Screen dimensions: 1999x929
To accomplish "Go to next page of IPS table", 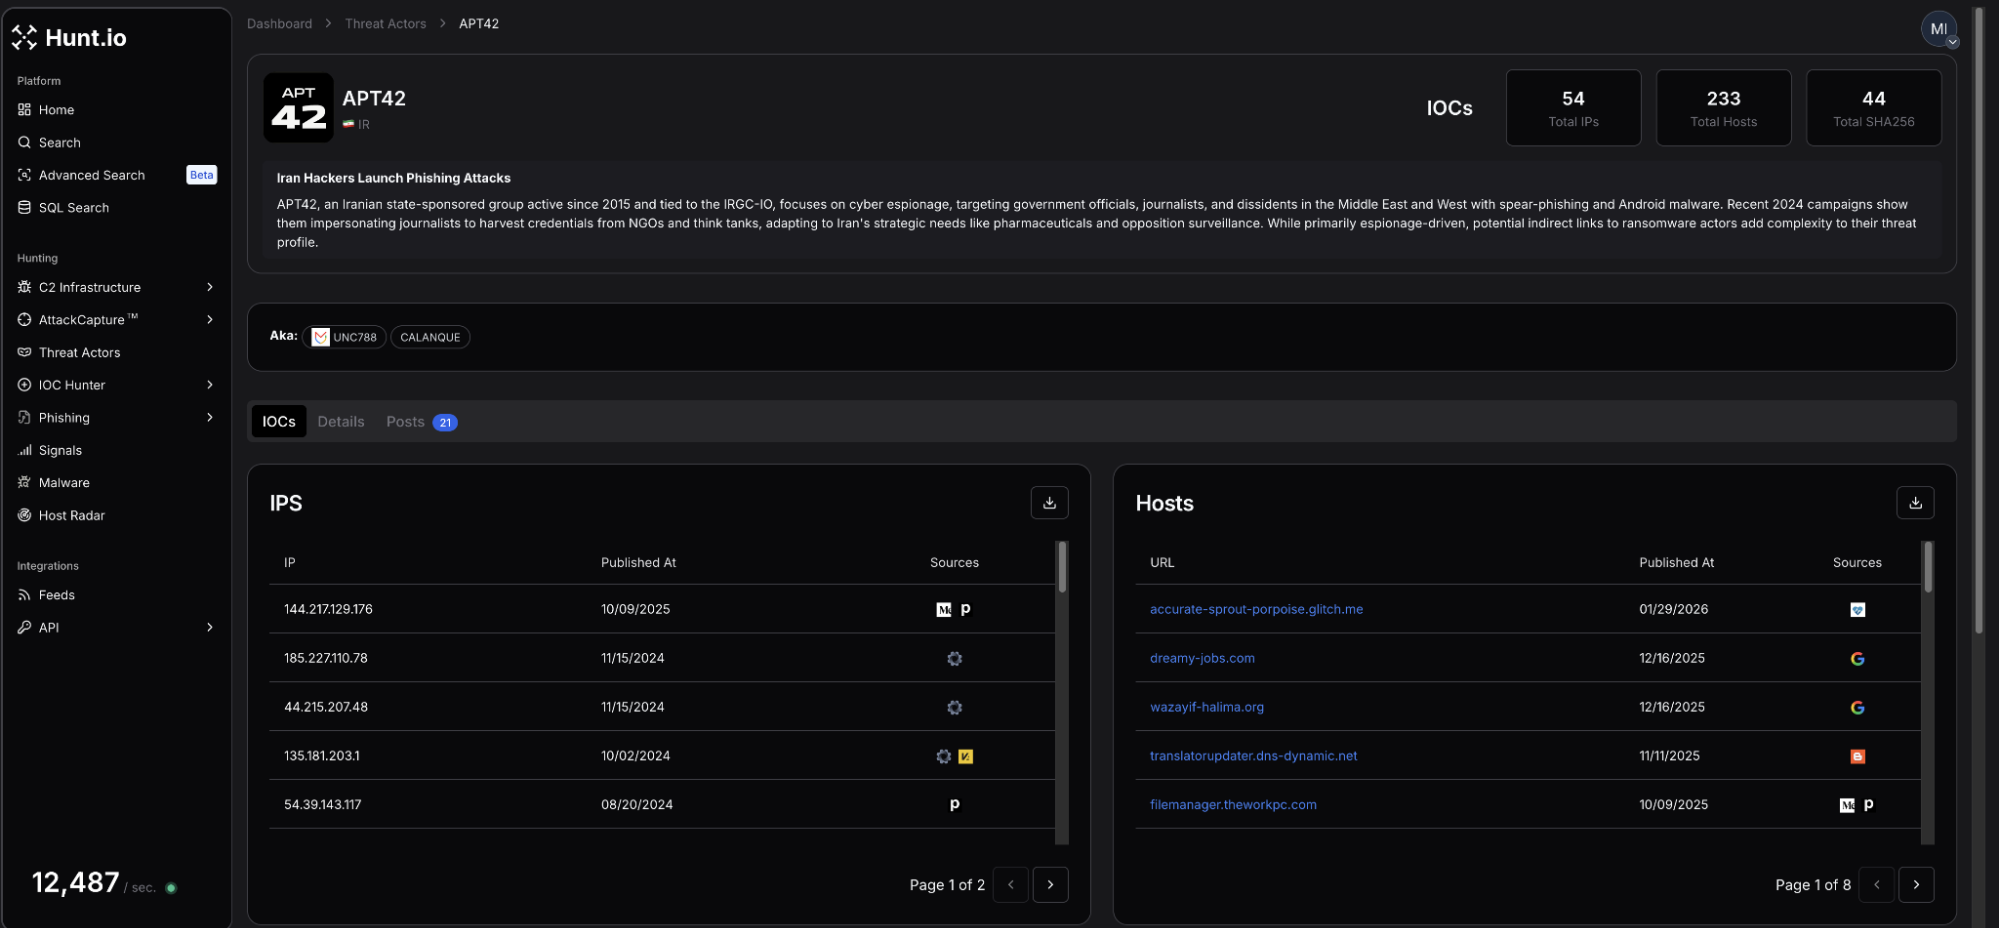I will coord(1049,885).
